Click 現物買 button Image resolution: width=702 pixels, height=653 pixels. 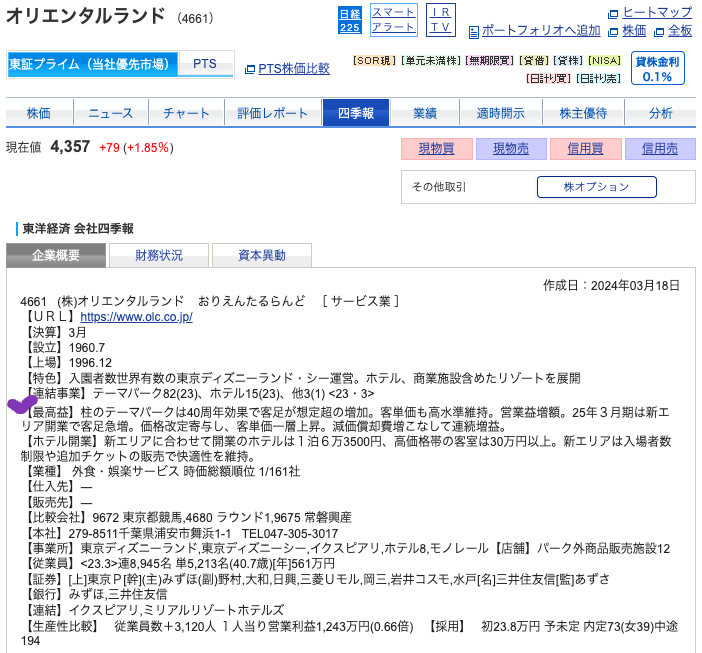click(x=437, y=149)
